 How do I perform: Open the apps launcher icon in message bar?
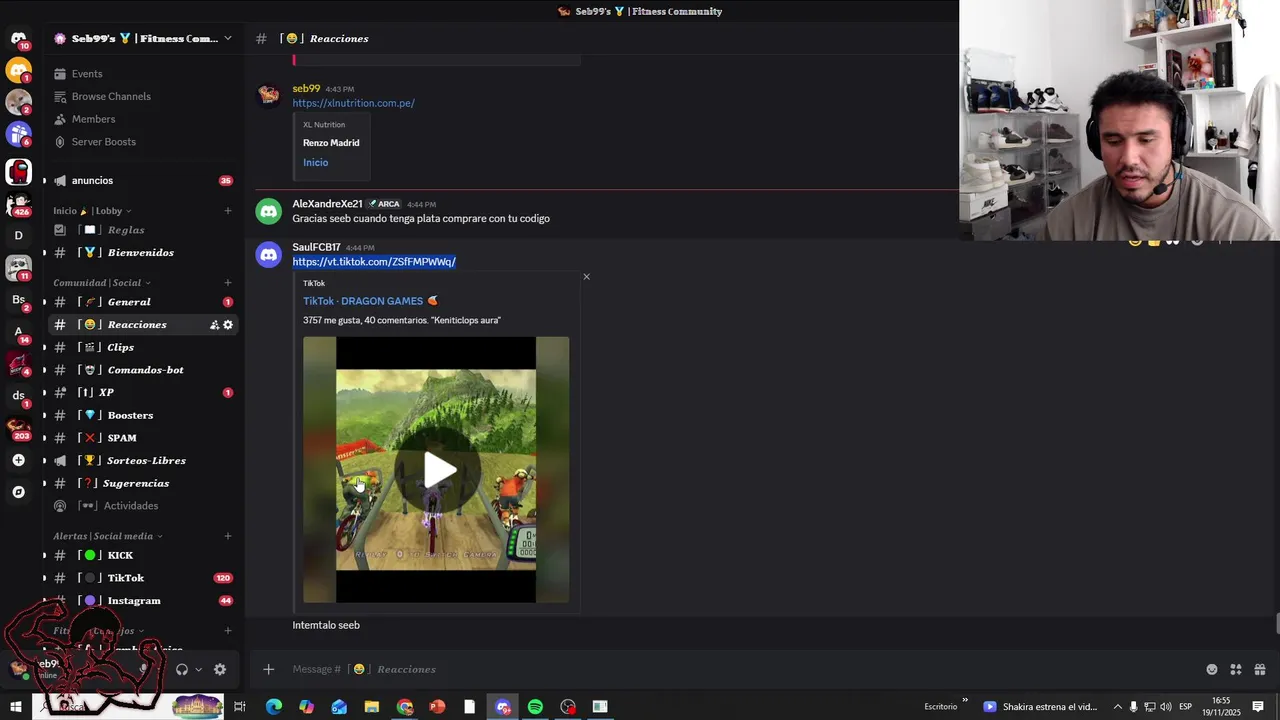pyautogui.click(x=1236, y=669)
